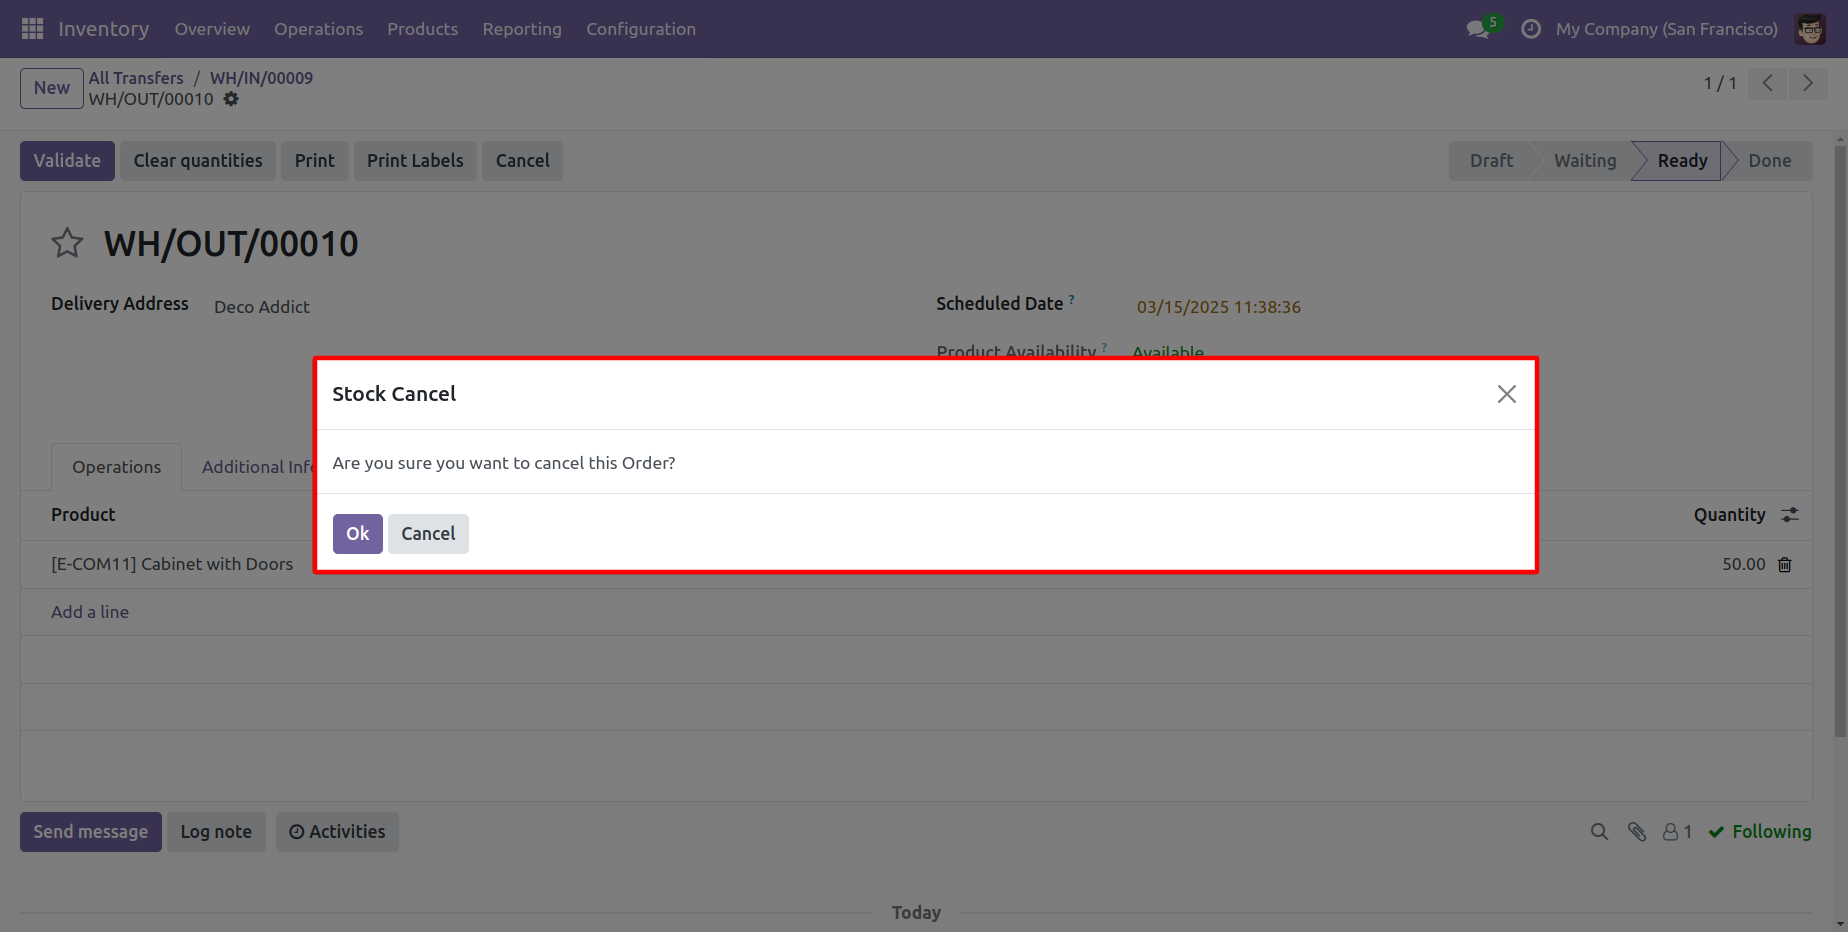Open the apps grid menu icon

[32, 29]
